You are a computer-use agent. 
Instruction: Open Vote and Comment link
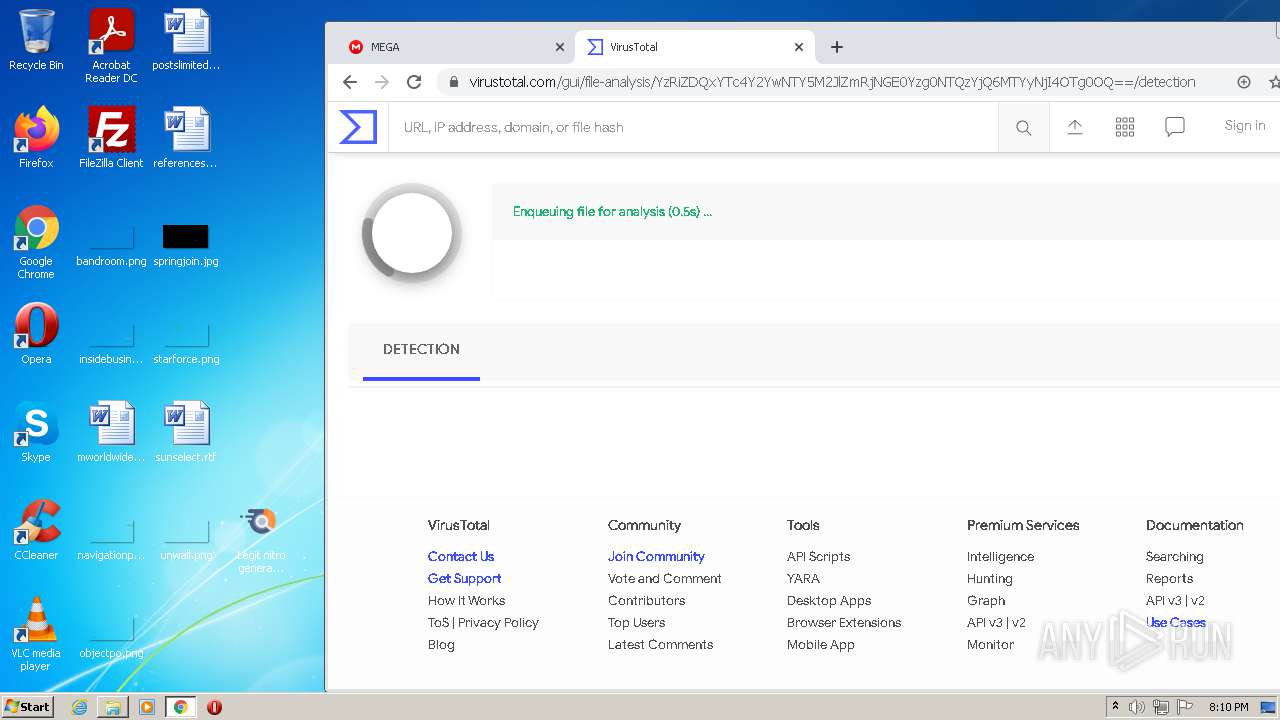tap(664, 578)
